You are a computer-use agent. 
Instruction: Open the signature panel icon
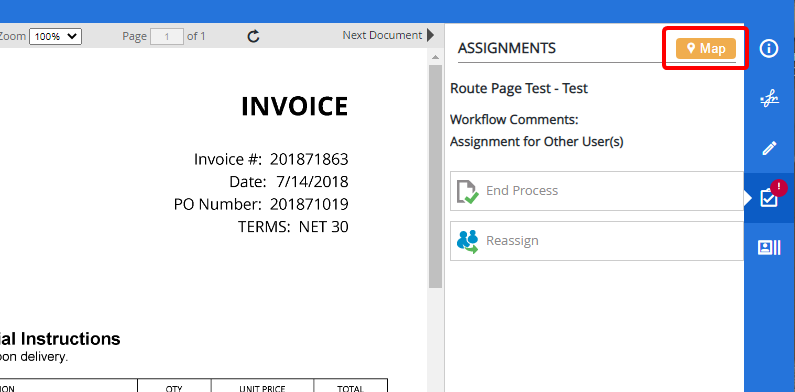(769, 98)
